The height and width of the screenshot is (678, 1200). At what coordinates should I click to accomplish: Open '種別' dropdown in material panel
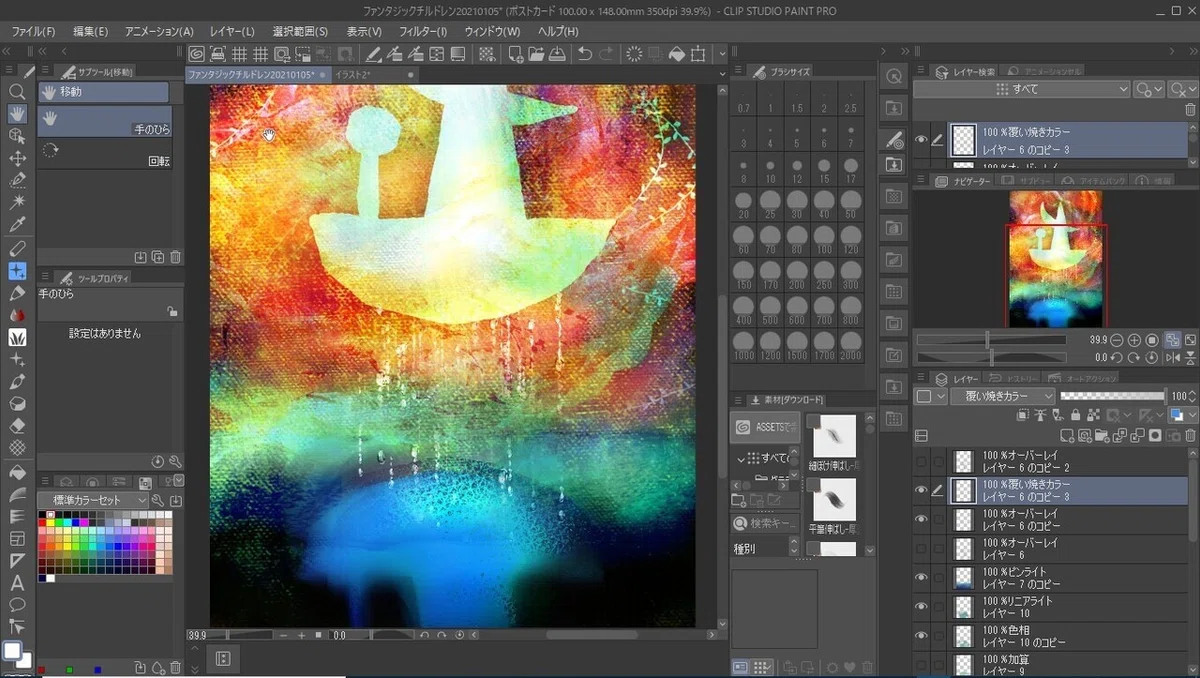coord(766,548)
